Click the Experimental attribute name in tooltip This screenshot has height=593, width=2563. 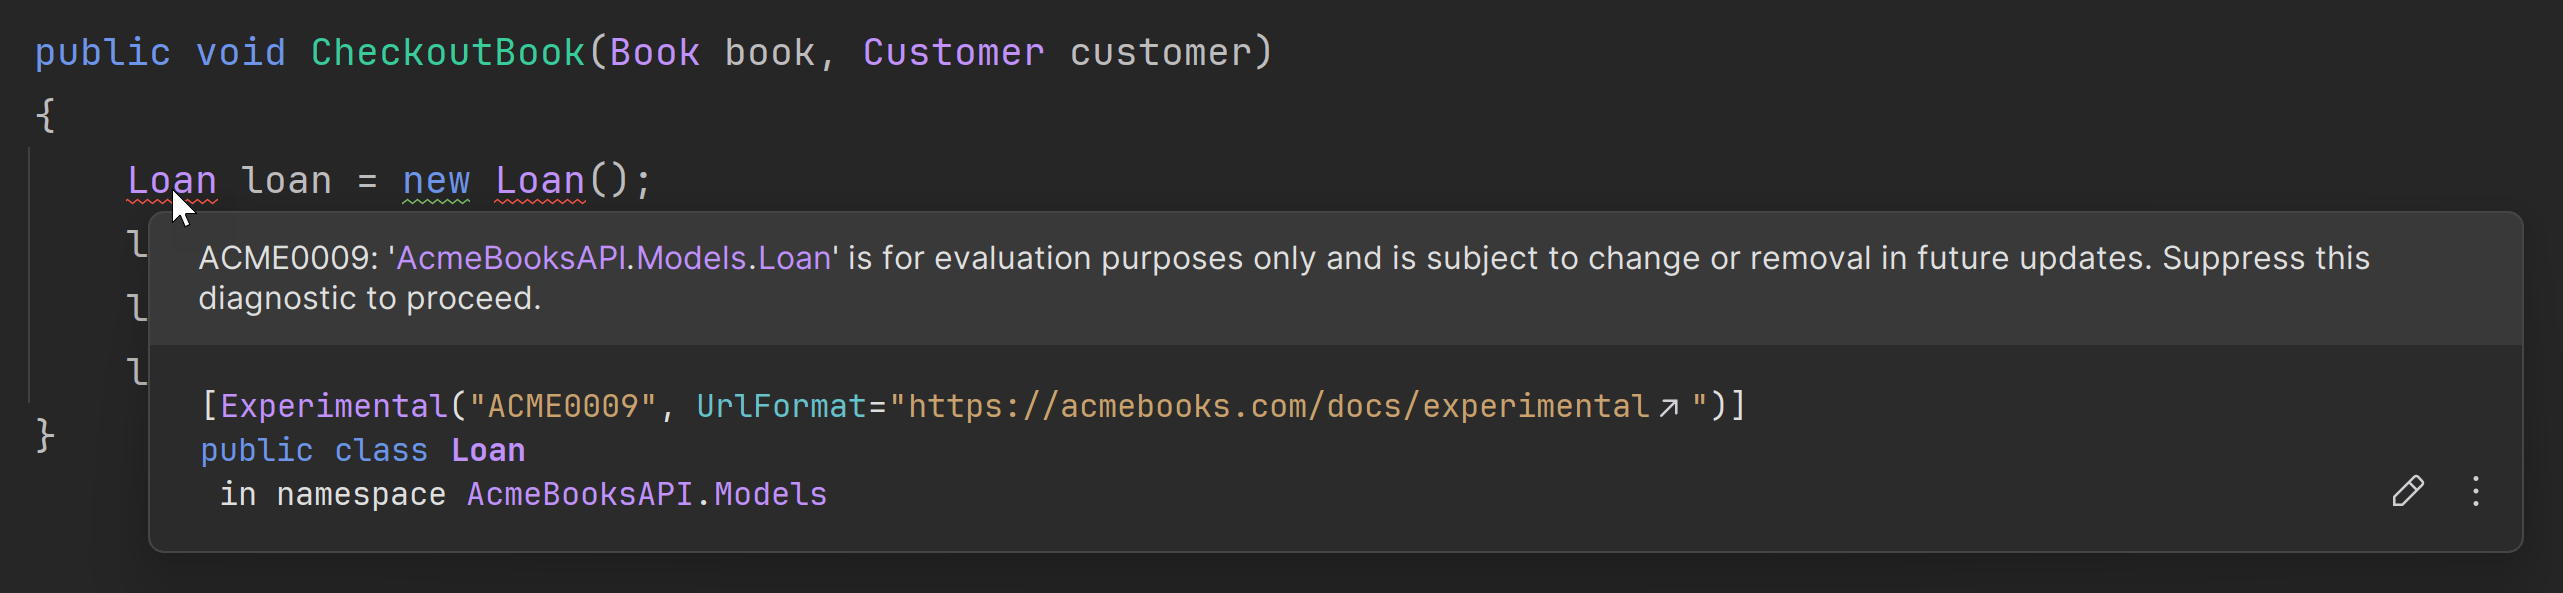click(333, 407)
